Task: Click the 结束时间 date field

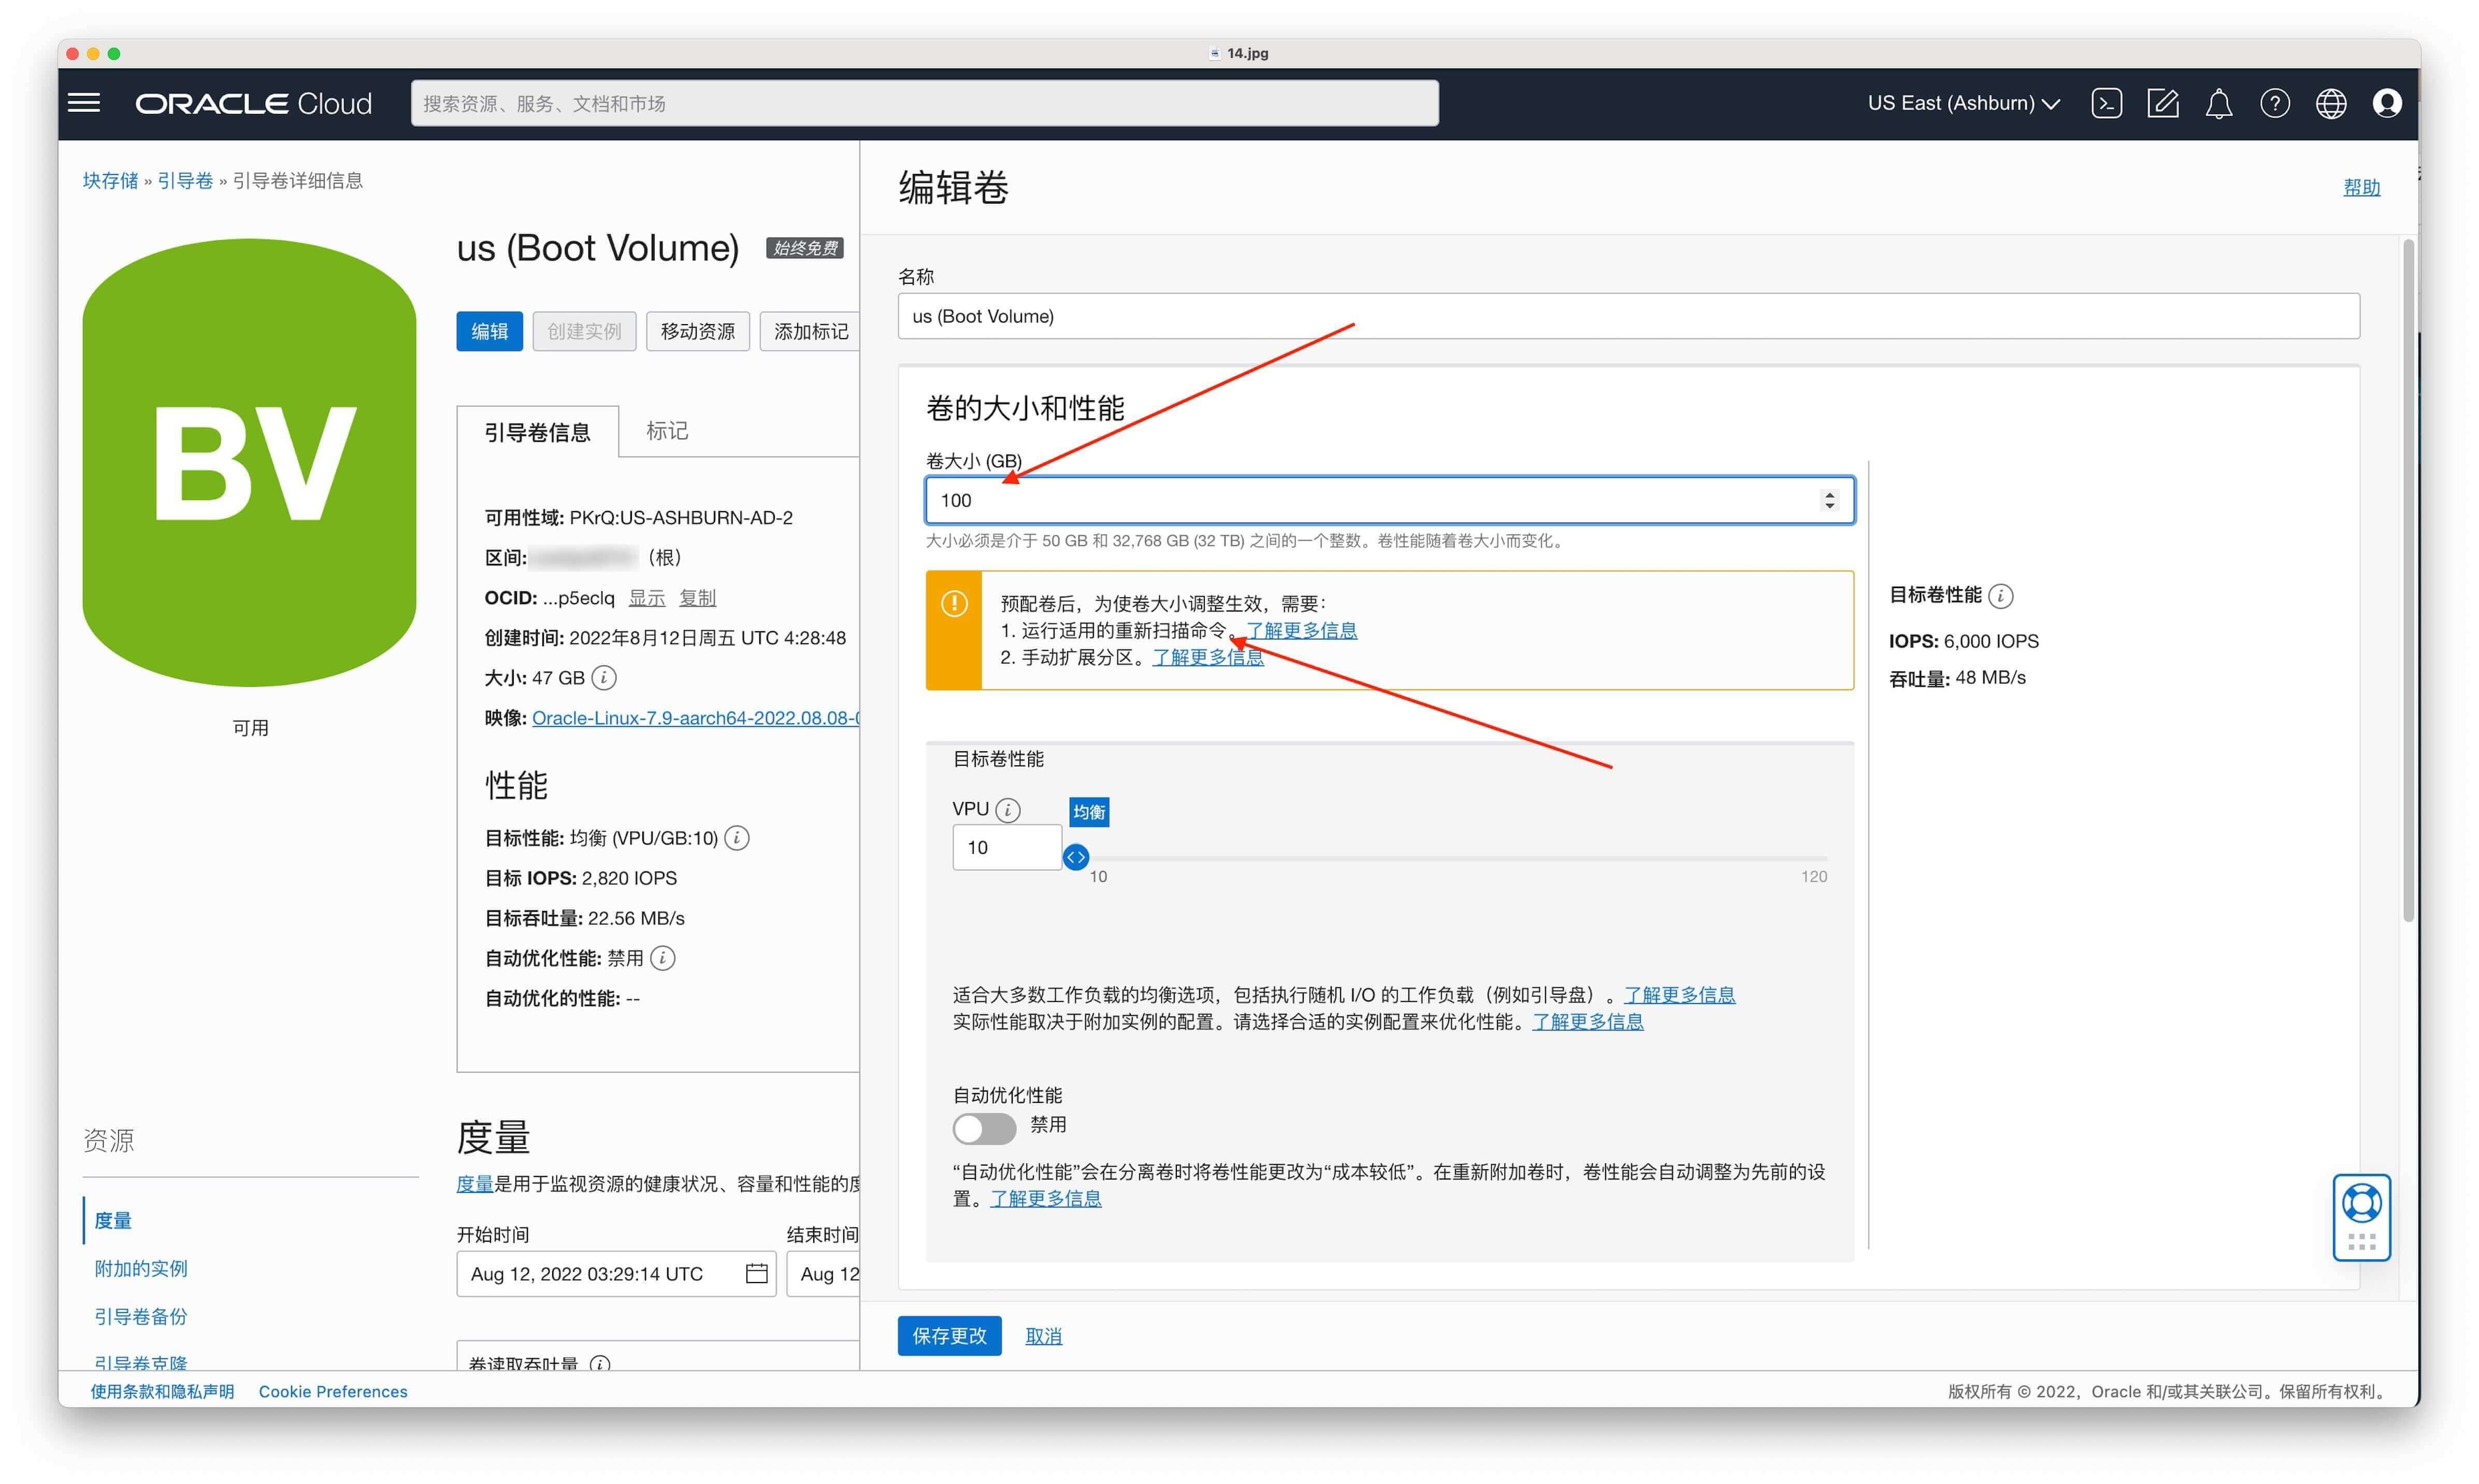Action: coord(823,1273)
